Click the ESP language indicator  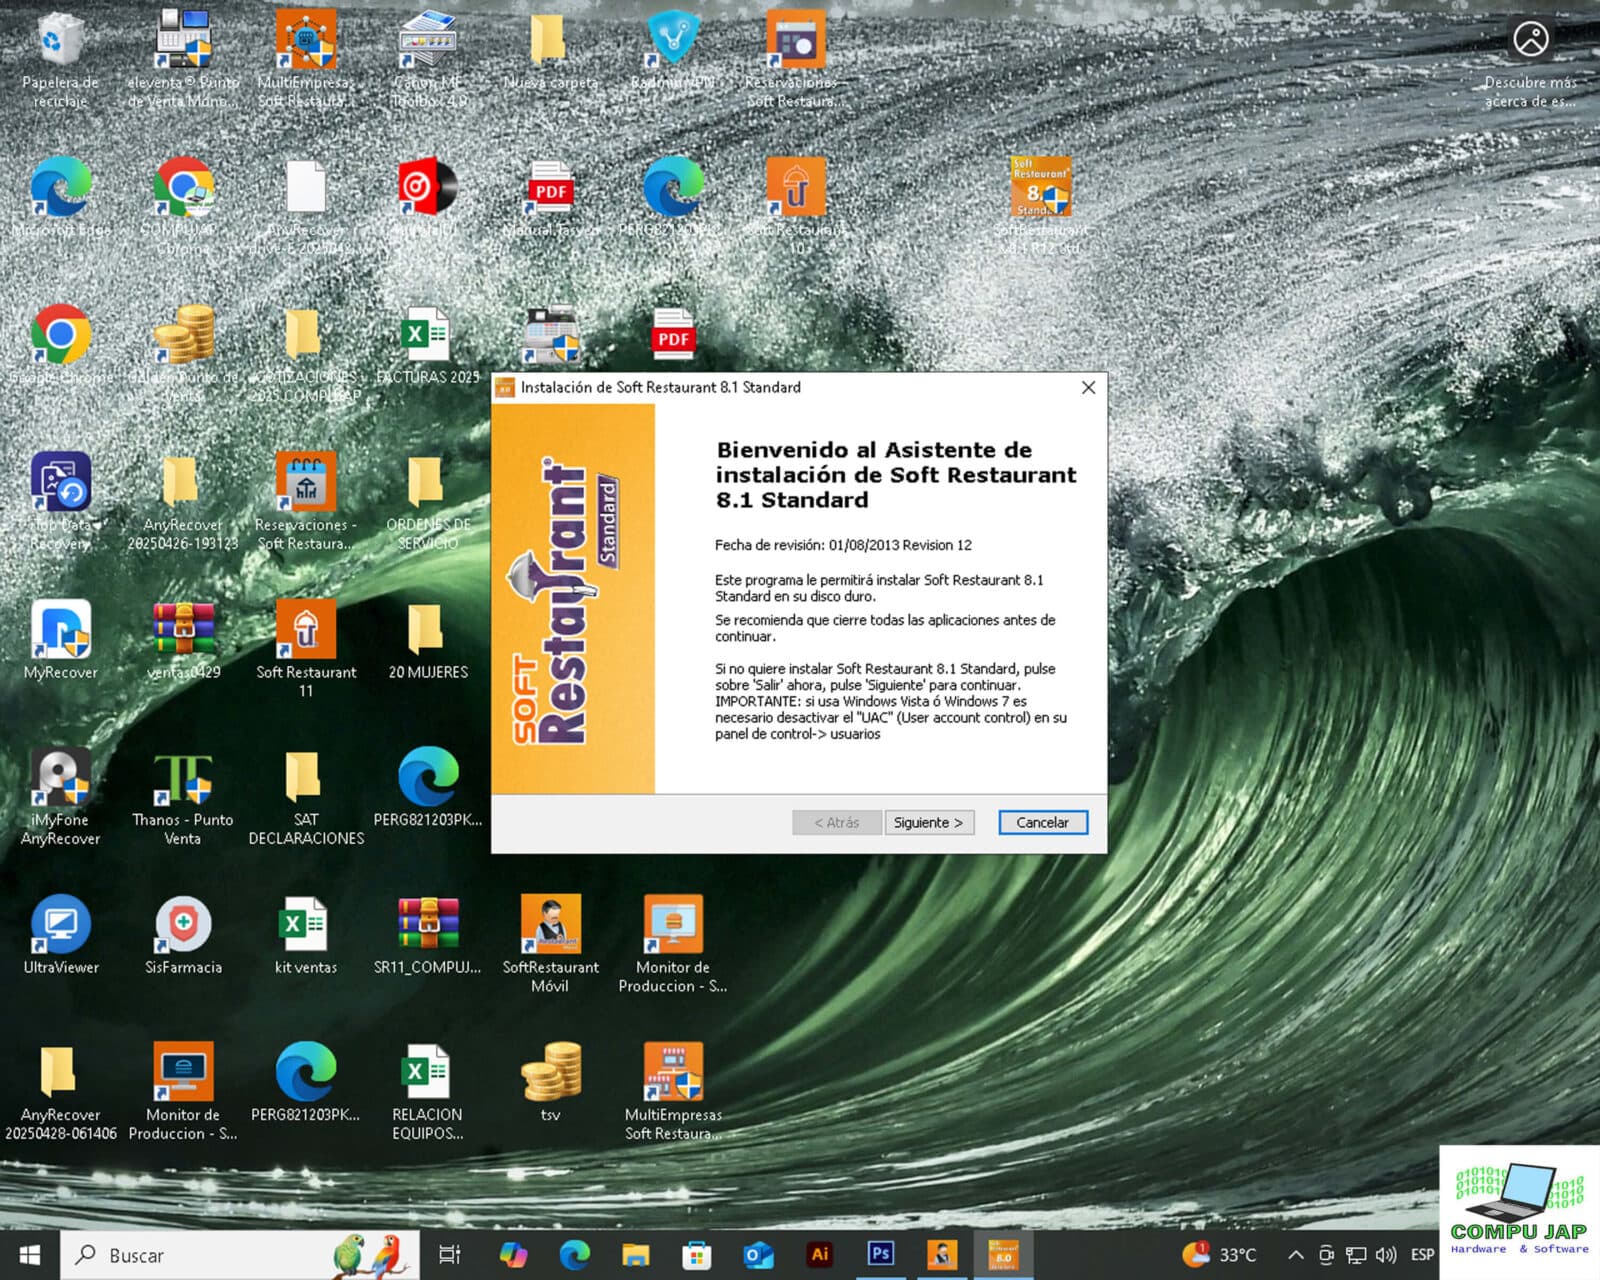point(1422,1255)
